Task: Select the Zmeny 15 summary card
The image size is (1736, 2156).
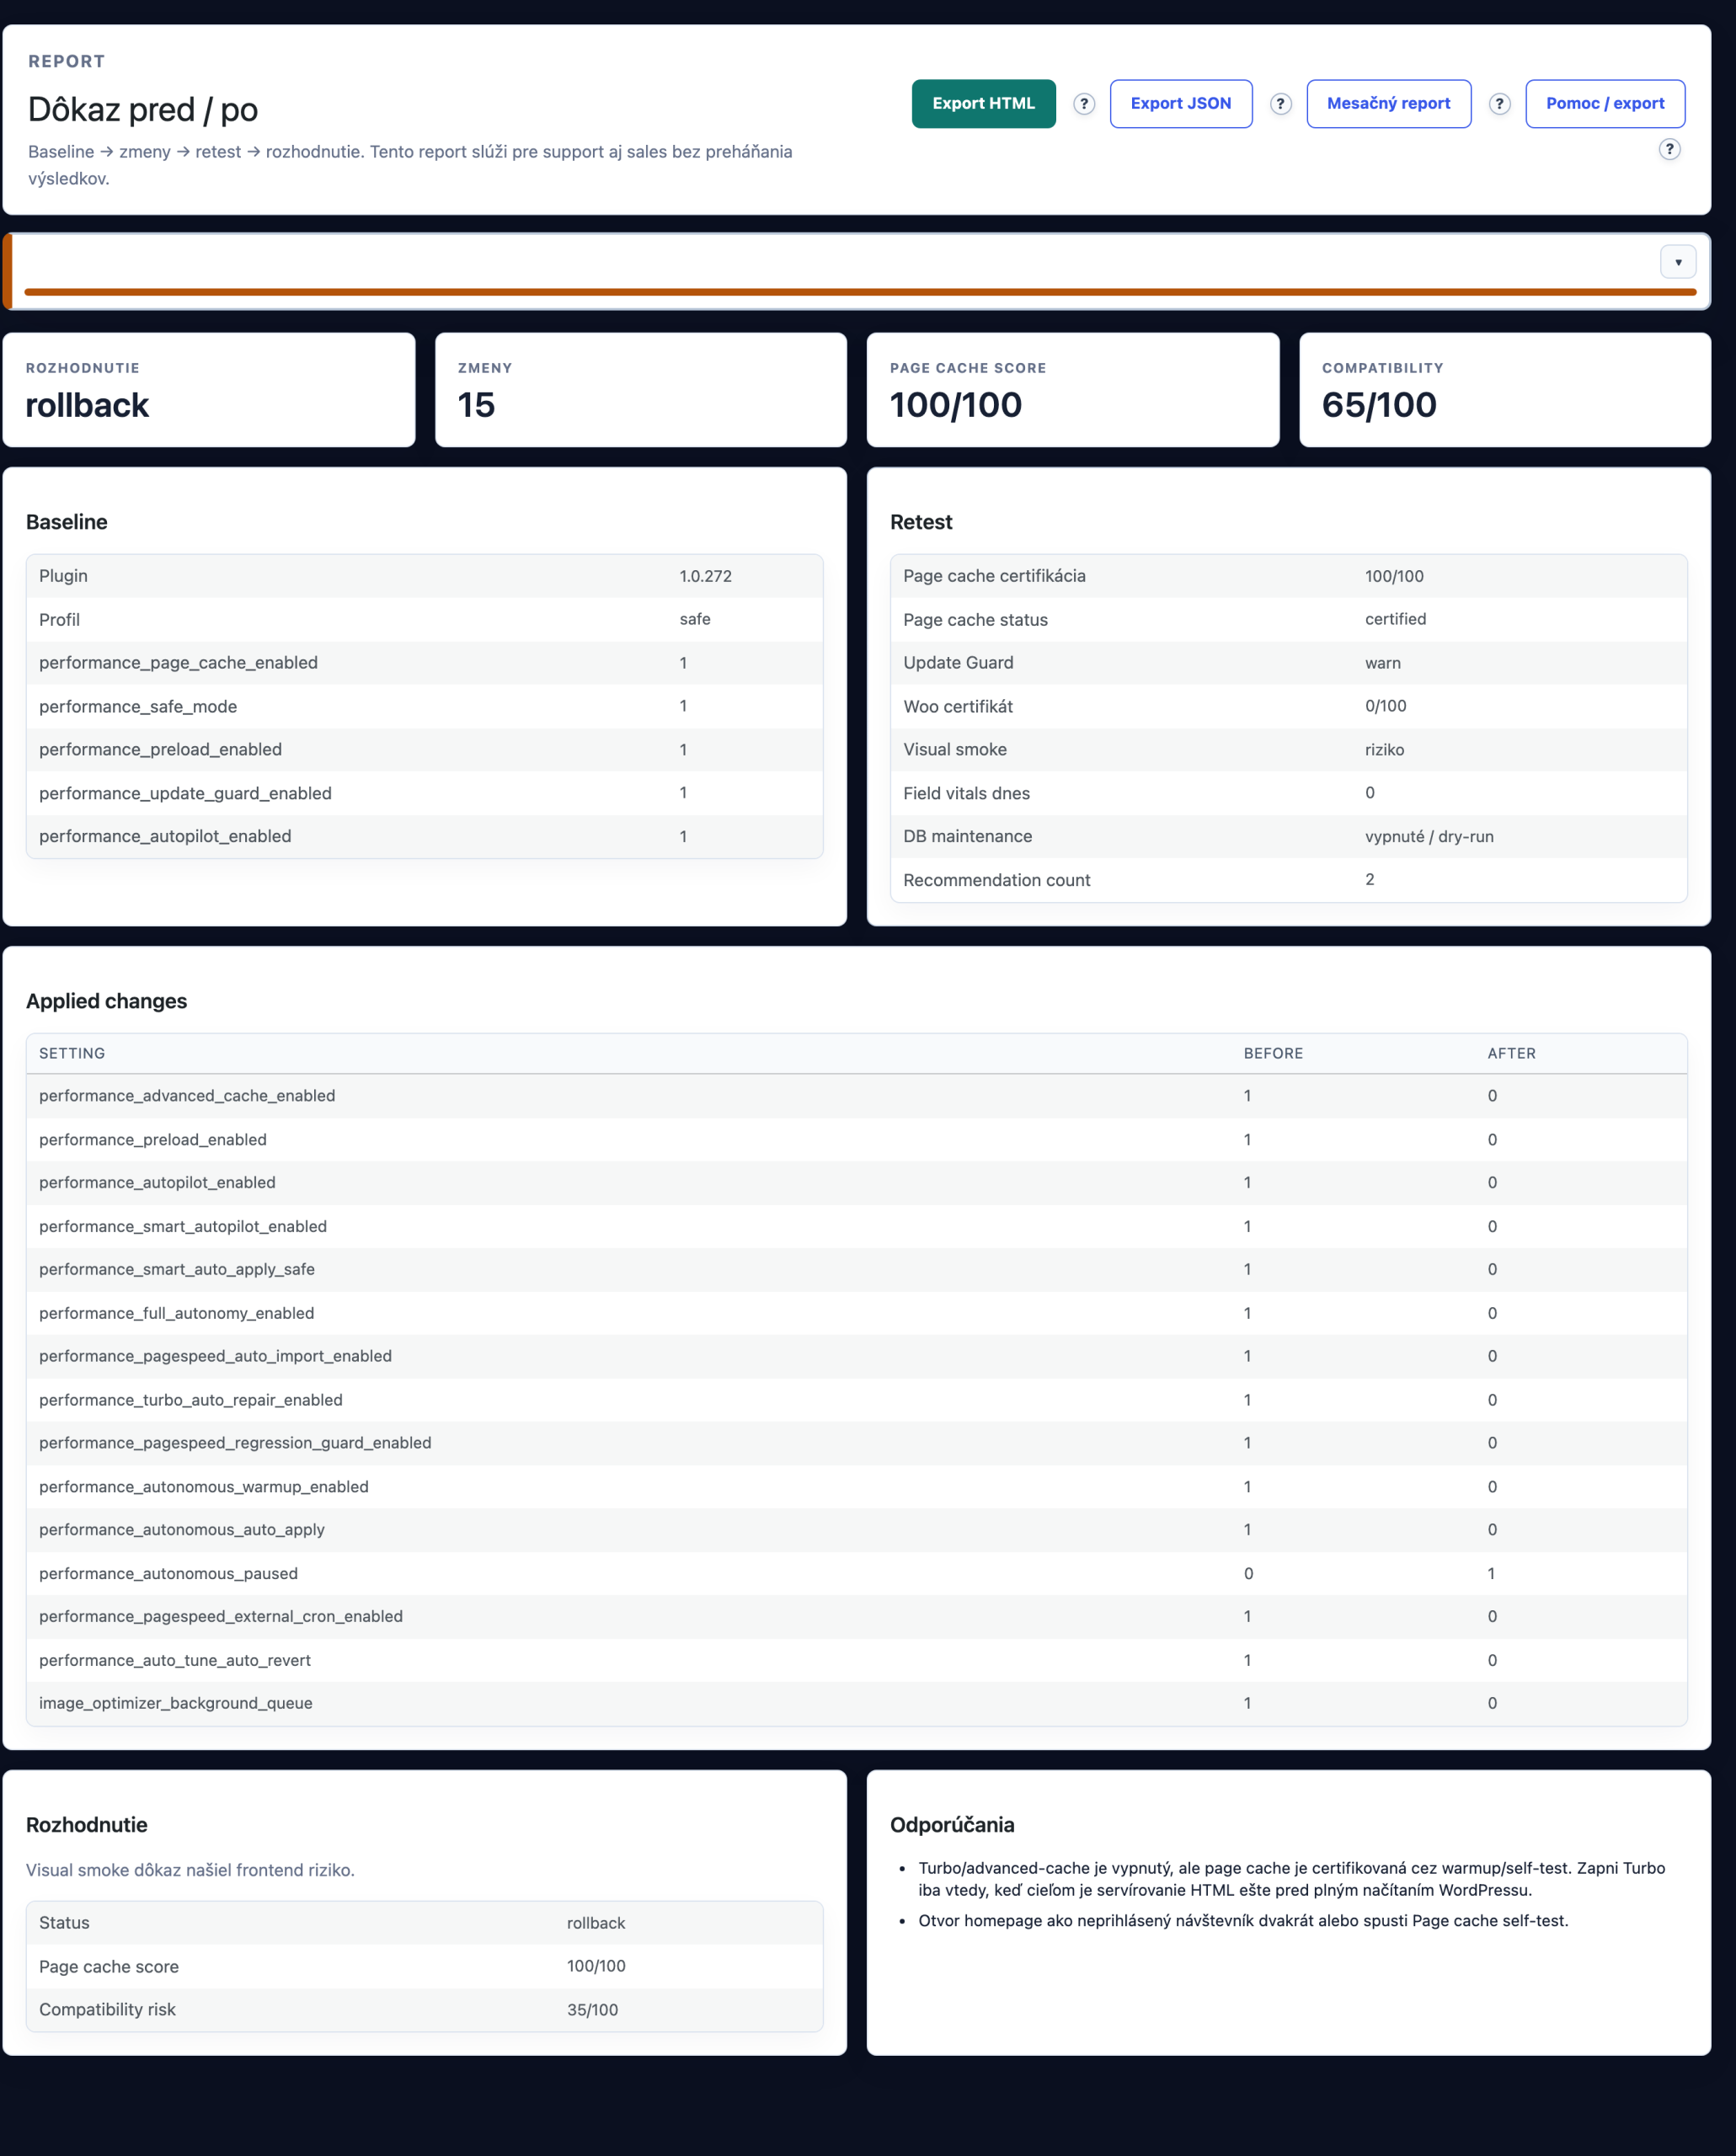Action: pos(641,390)
